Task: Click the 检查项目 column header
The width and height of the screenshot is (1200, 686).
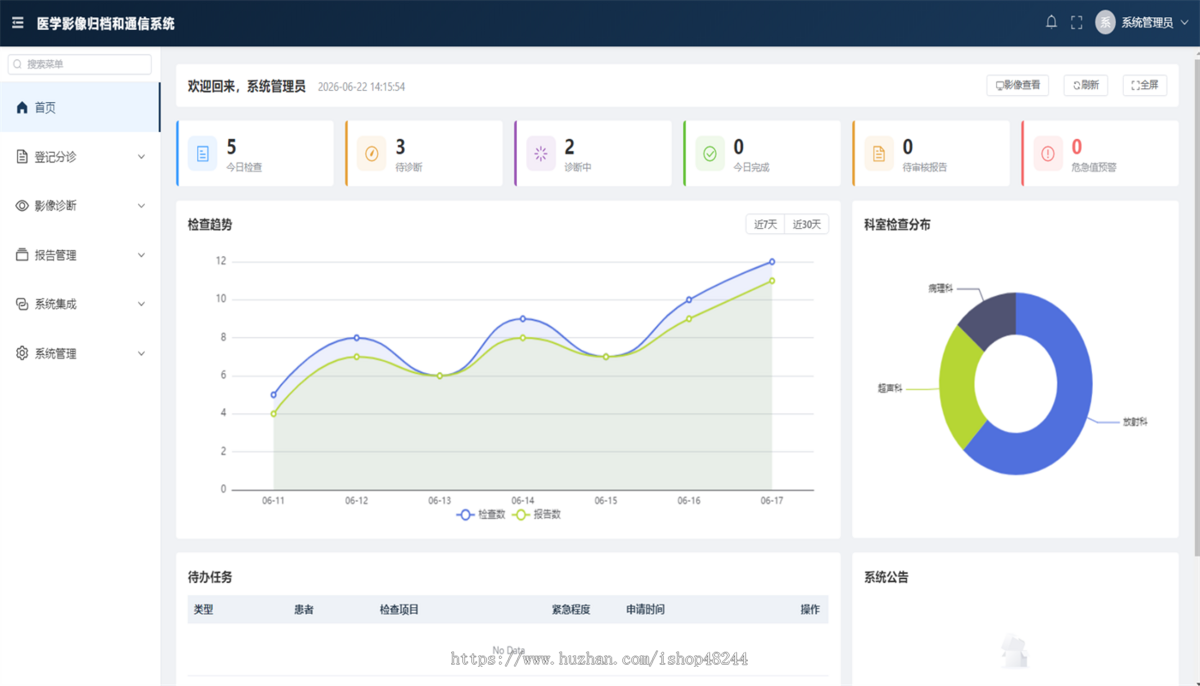Action: [399, 609]
